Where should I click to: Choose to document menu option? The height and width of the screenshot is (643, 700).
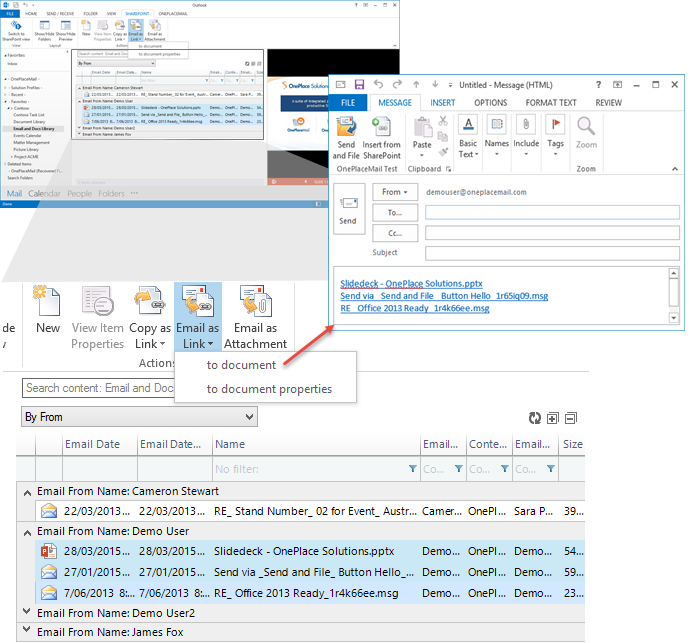[241, 365]
